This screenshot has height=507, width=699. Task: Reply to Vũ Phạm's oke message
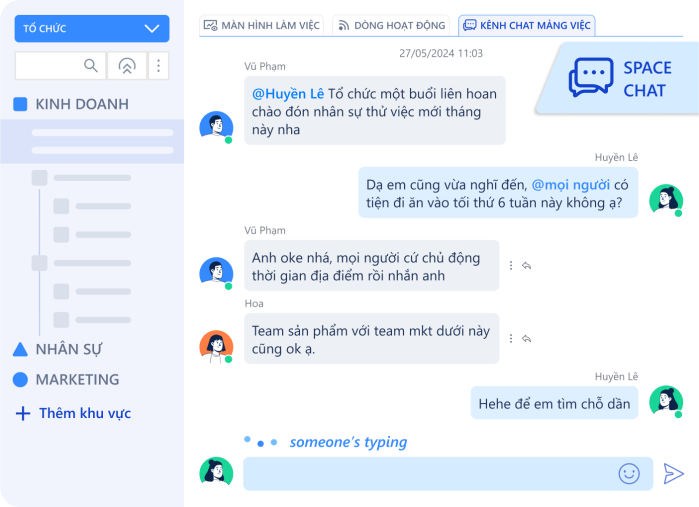[x=526, y=266]
